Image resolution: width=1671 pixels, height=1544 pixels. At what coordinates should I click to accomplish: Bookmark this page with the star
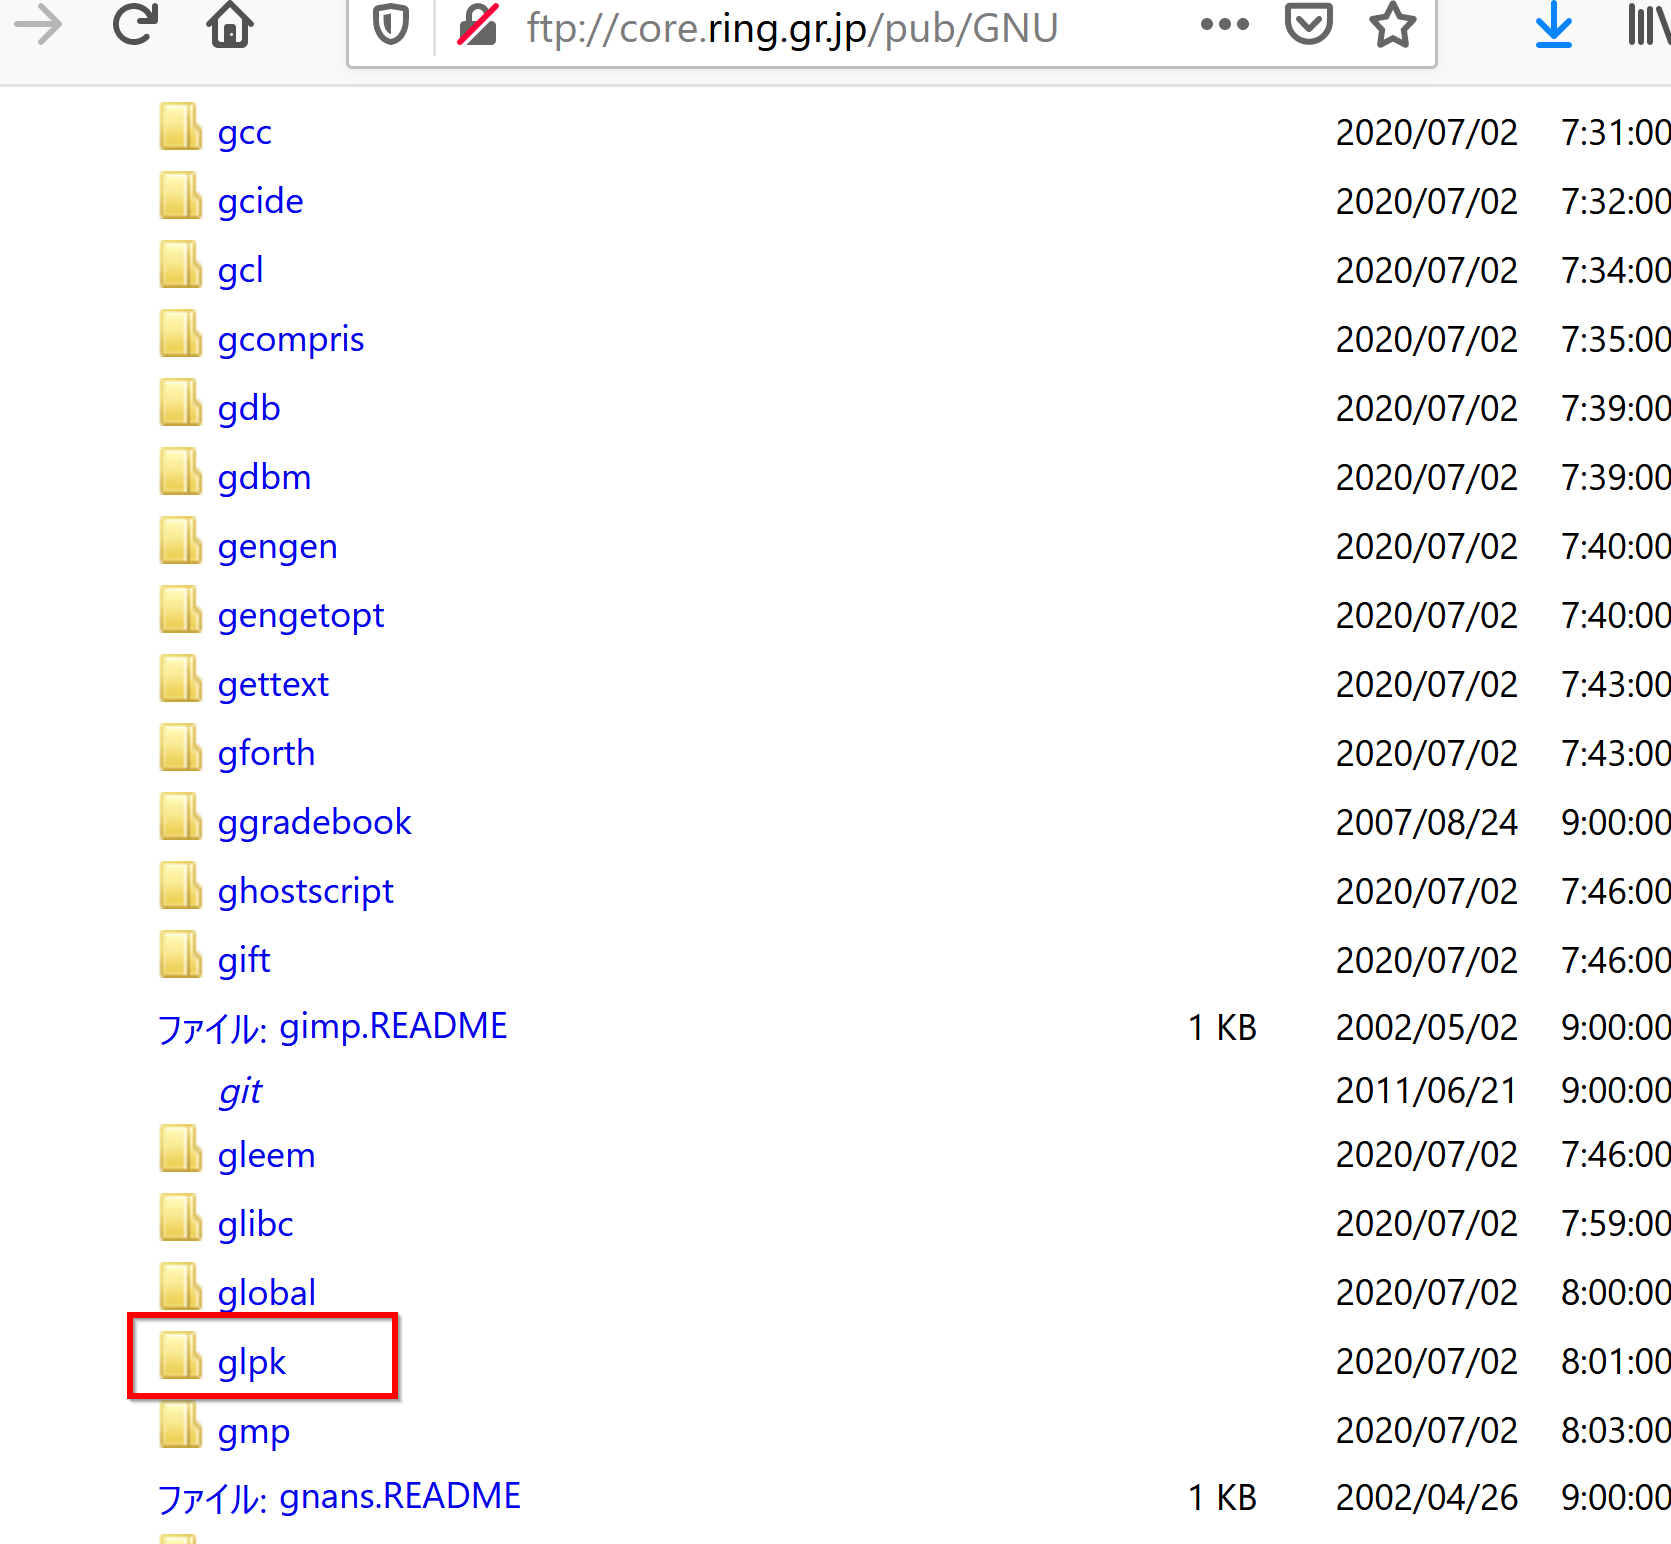1393,25
